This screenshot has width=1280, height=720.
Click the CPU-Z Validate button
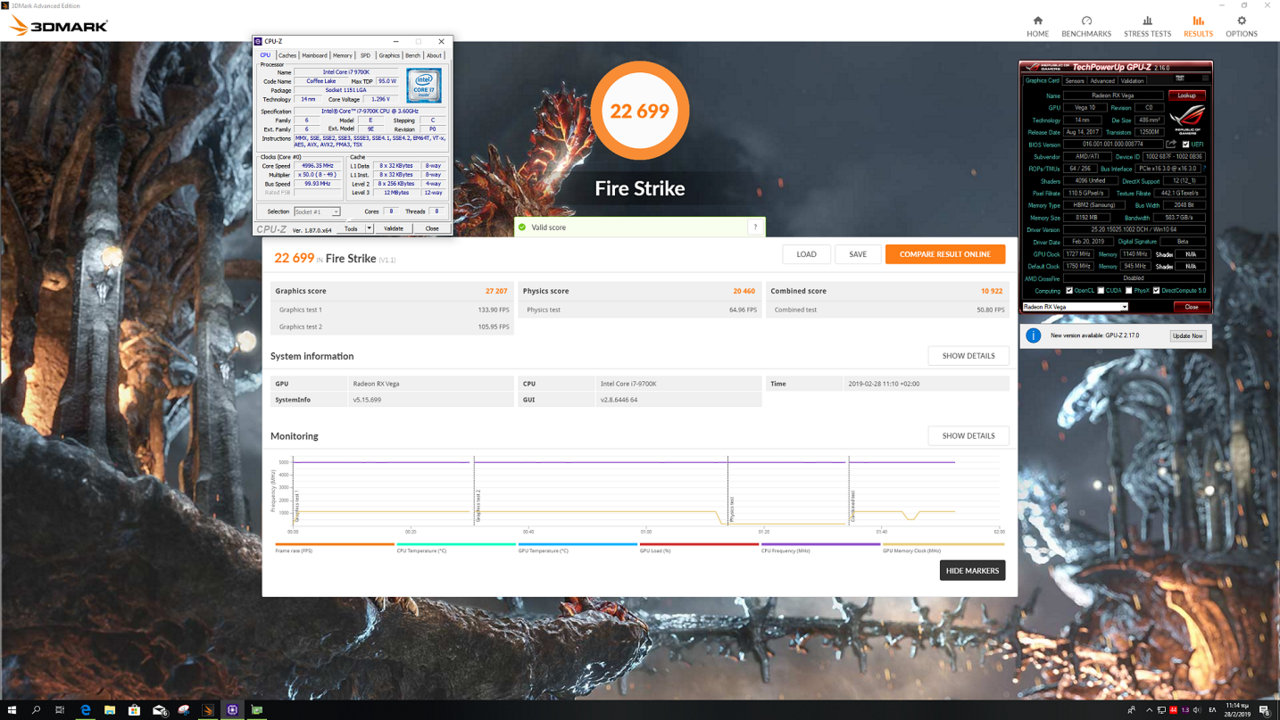[394, 229]
